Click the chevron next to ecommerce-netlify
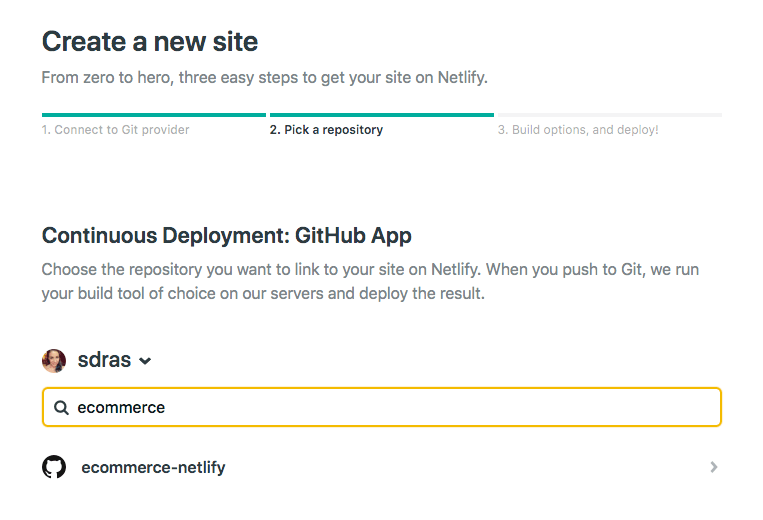763x520 pixels. tap(713, 467)
